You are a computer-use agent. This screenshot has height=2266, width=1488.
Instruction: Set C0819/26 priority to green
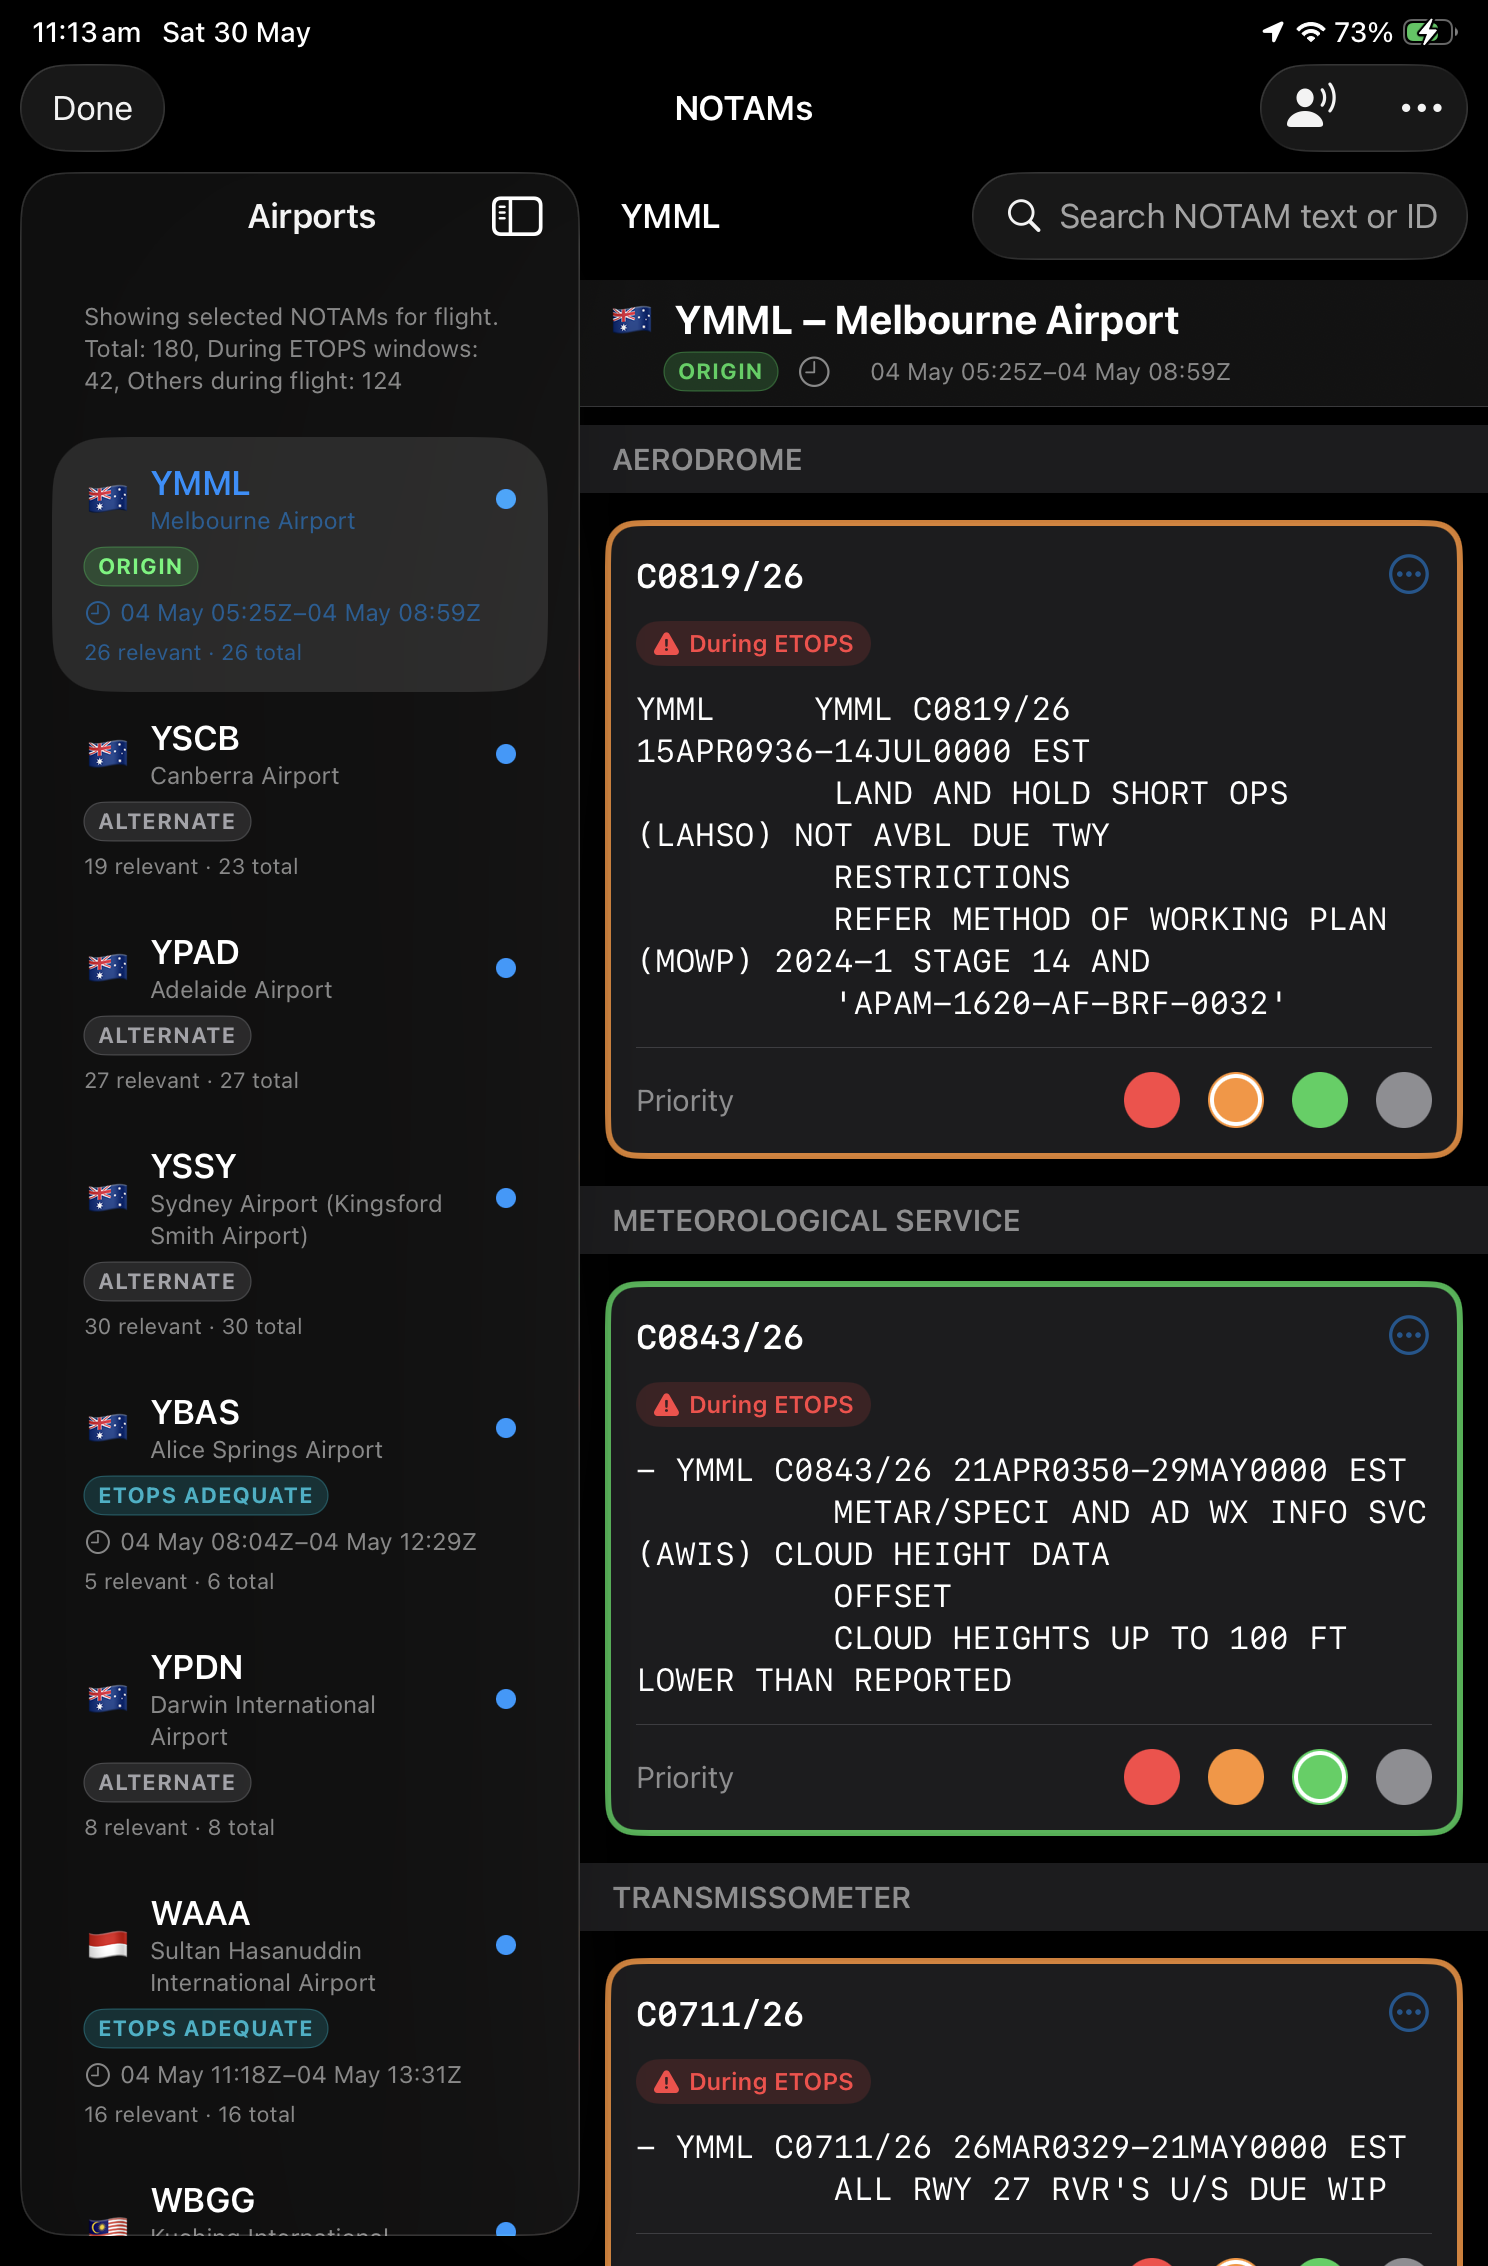point(1320,1100)
